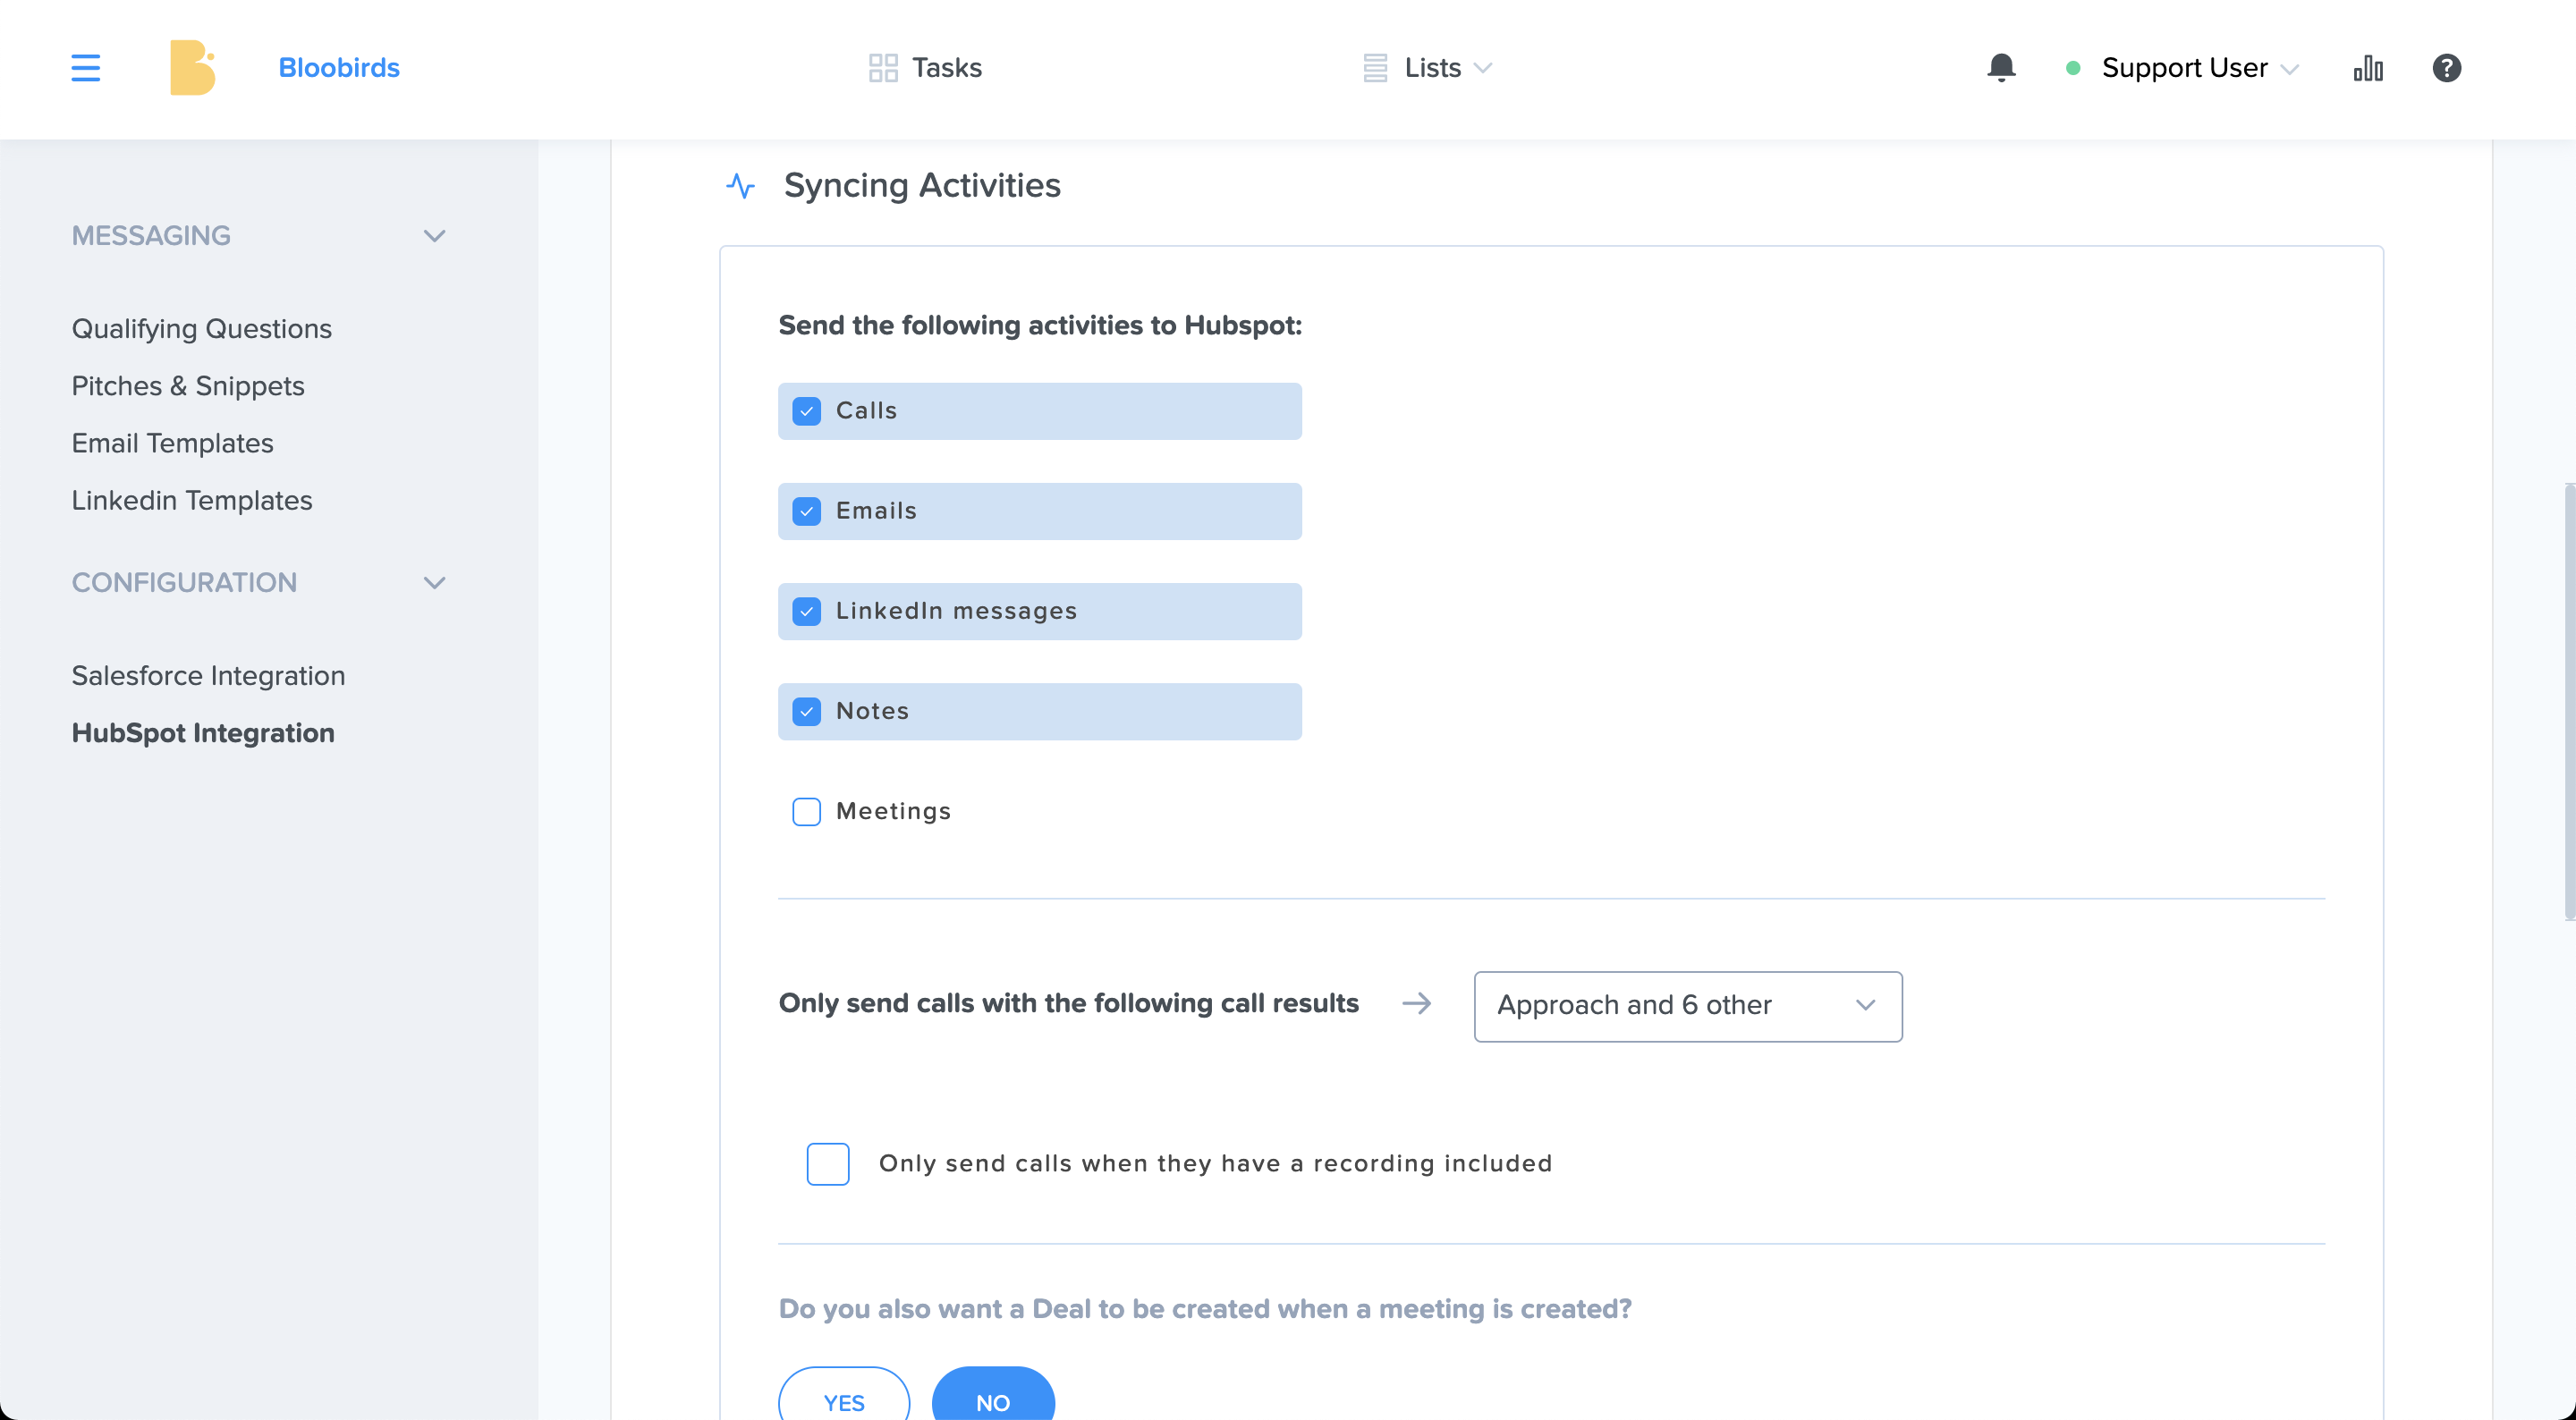Expand the Lists dropdown chevron
The height and width of the screenshot is (1420, 2576).
pos(1483,68)
